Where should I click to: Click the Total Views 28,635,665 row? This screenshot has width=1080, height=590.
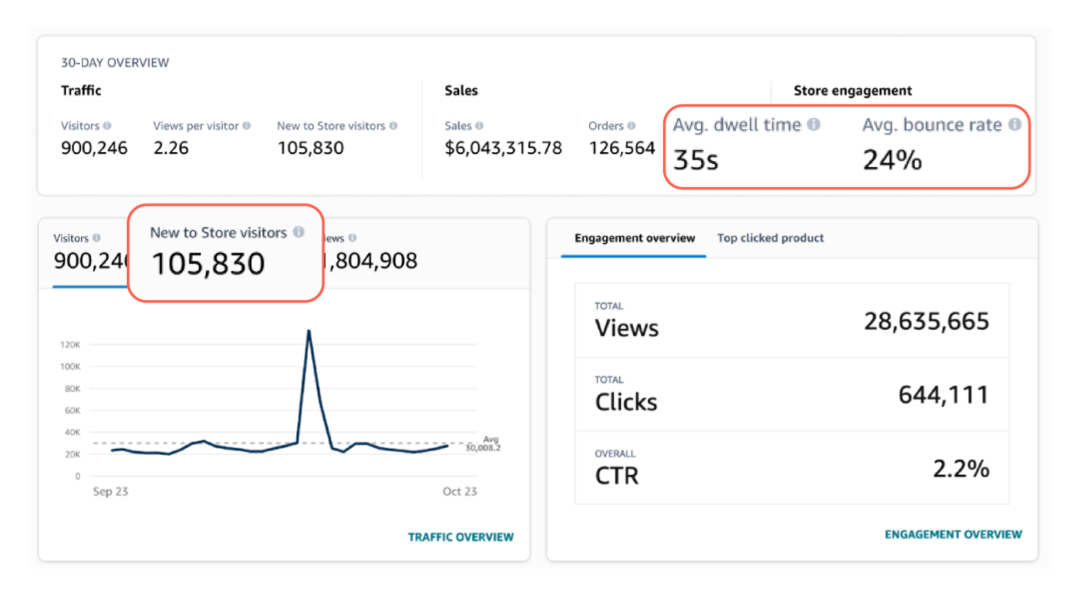(x=791, y=321)
